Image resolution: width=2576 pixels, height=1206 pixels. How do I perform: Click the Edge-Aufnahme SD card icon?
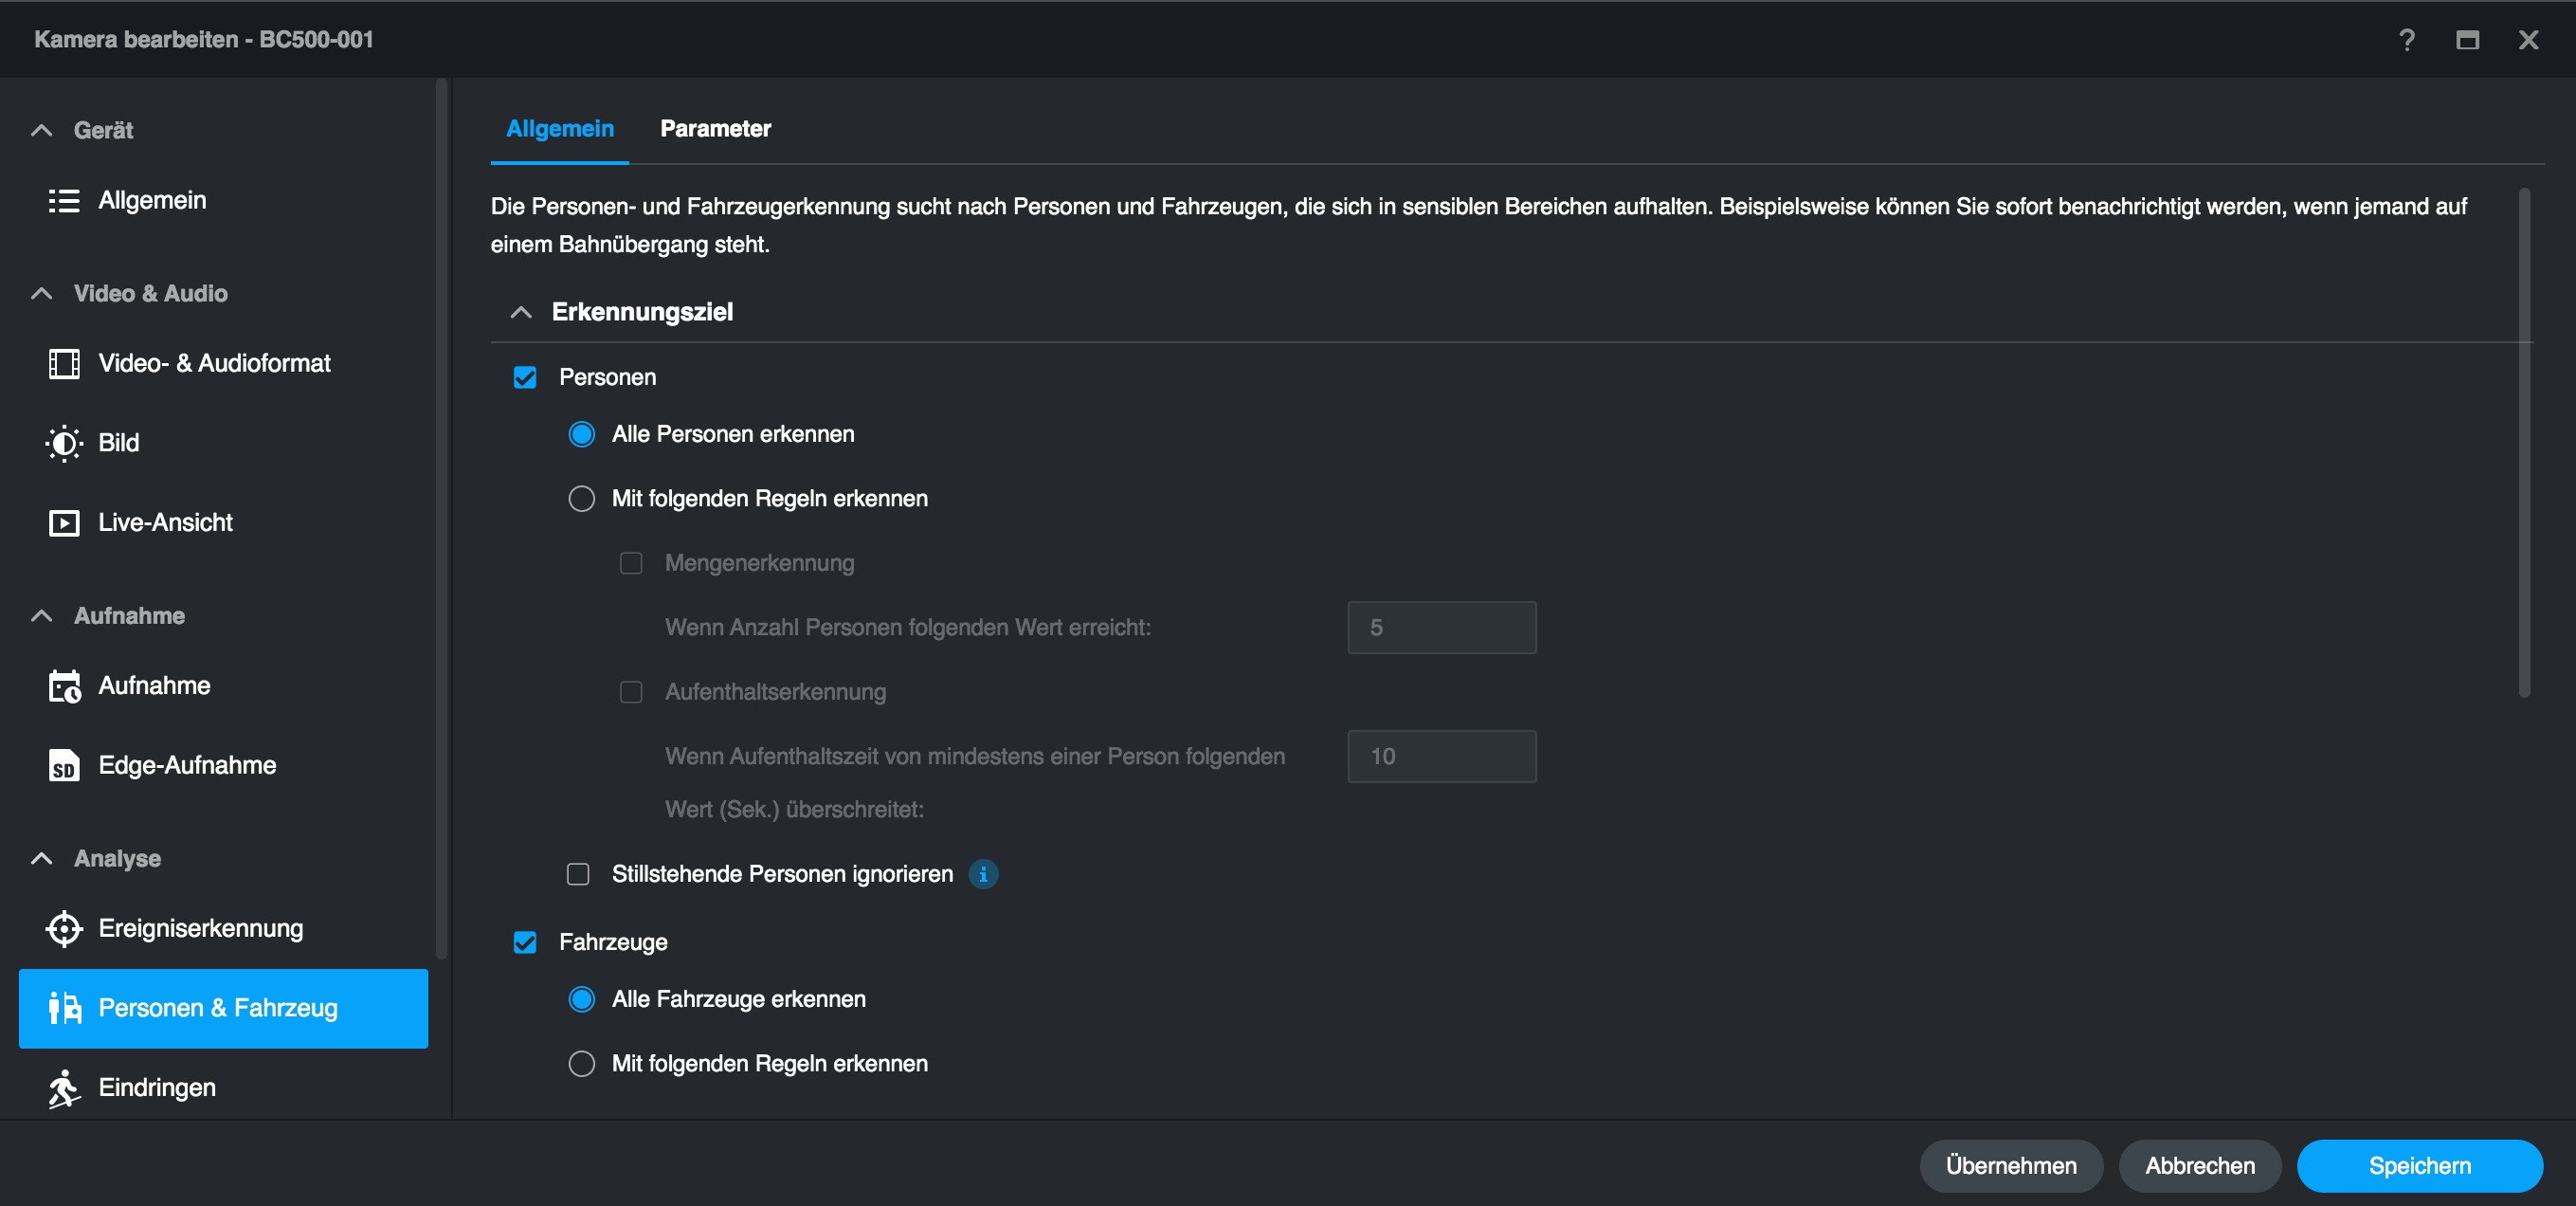click(64, 766)
